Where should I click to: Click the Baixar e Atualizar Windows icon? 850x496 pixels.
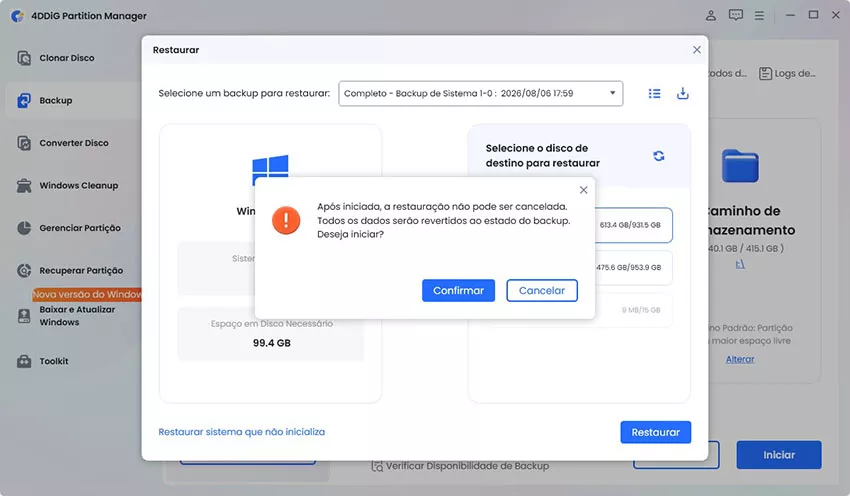[x=24, y=316]
